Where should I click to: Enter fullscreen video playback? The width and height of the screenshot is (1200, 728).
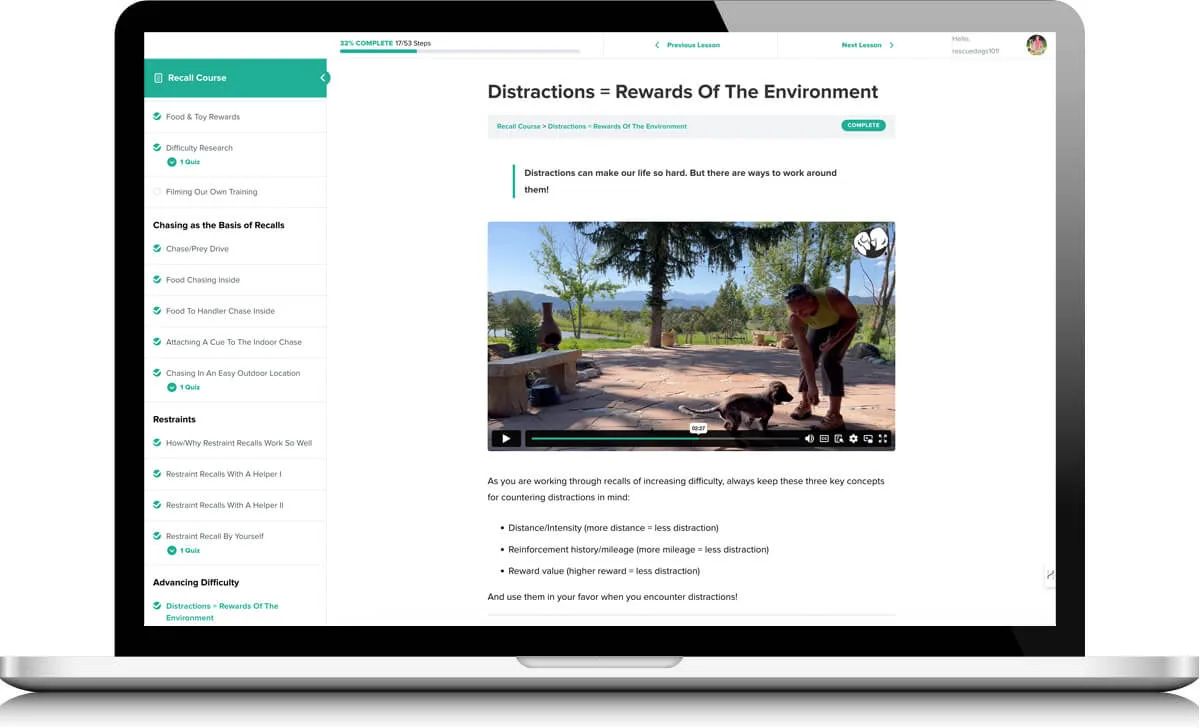click(x=884, y=438)
